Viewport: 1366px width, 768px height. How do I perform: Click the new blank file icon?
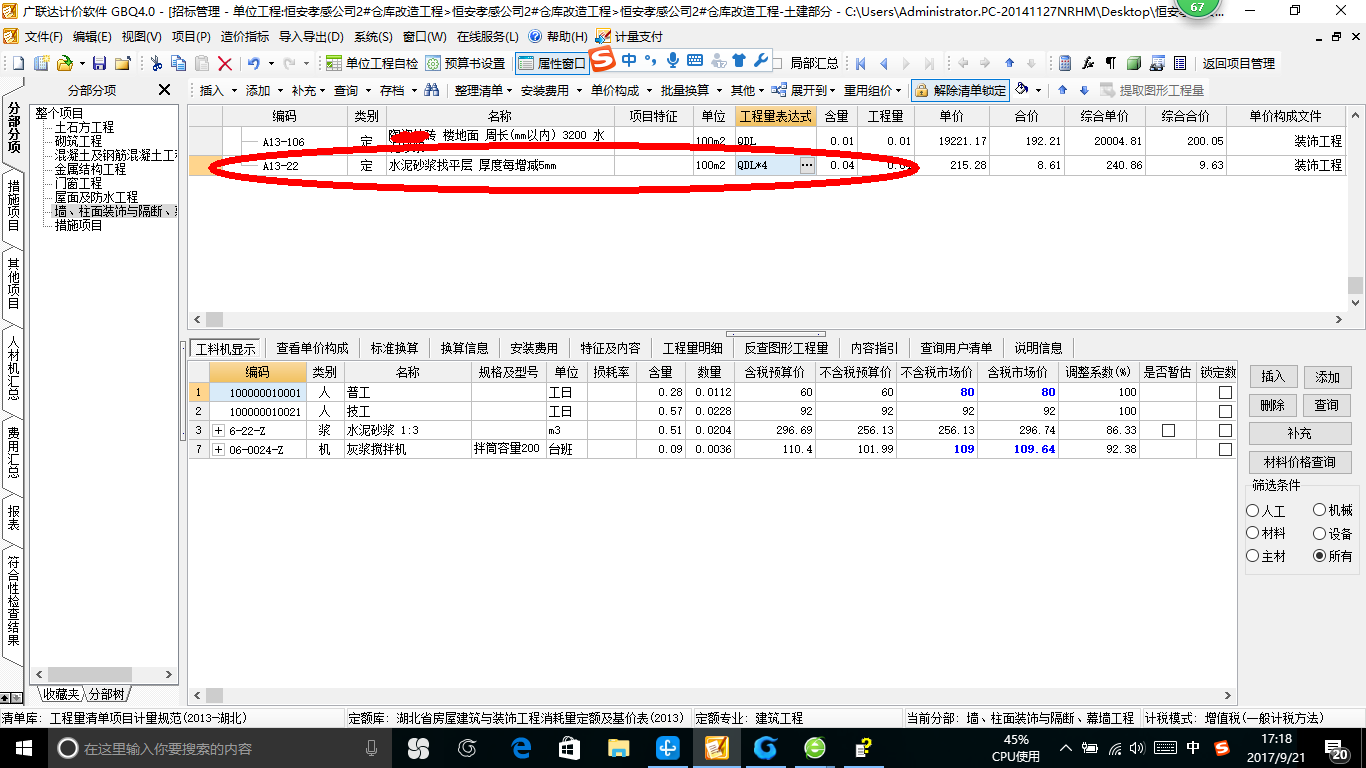click(18, 63)
